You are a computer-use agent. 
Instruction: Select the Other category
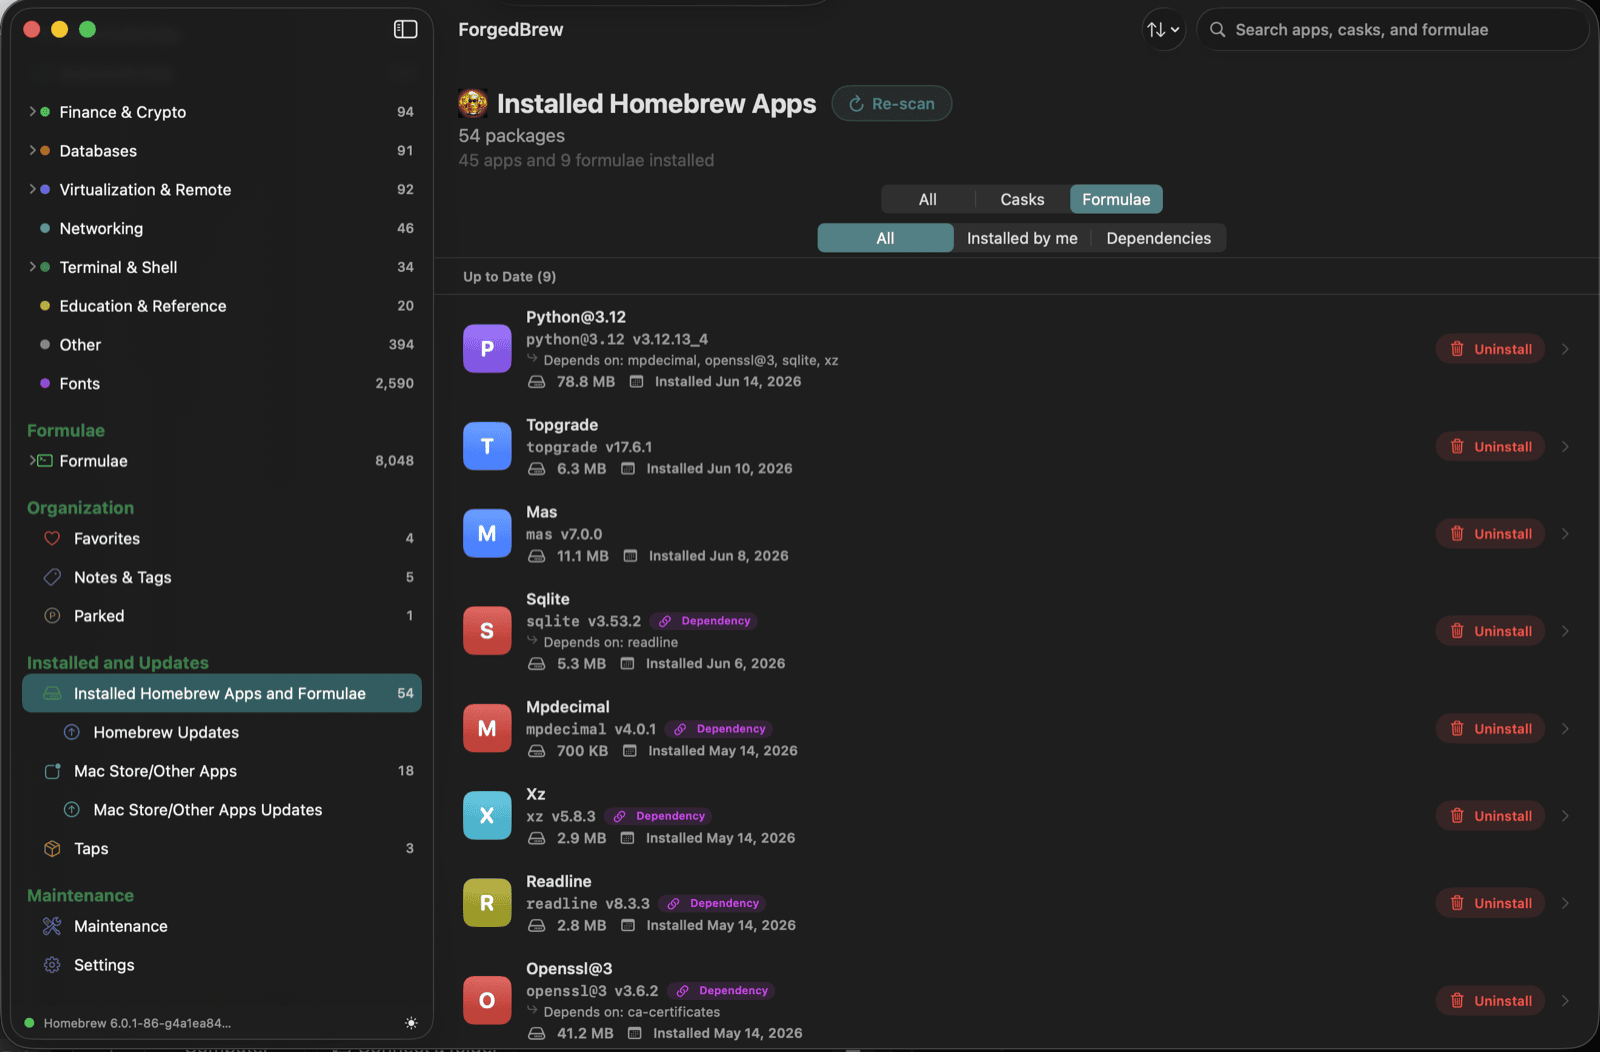221,345
